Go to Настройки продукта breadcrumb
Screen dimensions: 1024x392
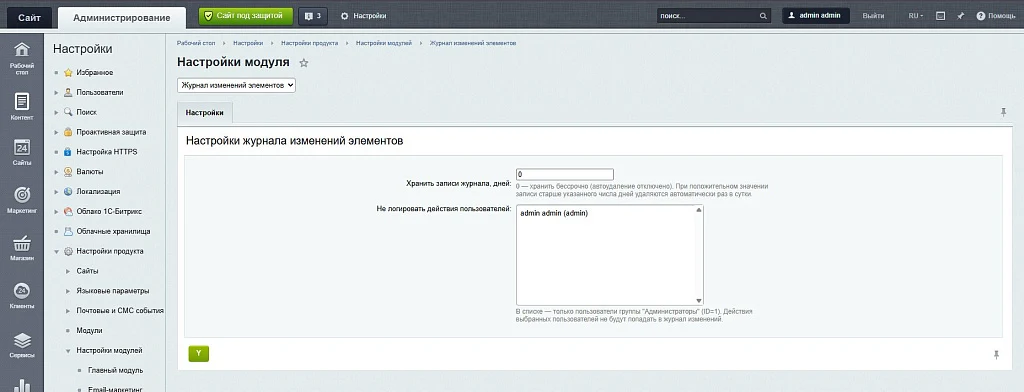310,43
